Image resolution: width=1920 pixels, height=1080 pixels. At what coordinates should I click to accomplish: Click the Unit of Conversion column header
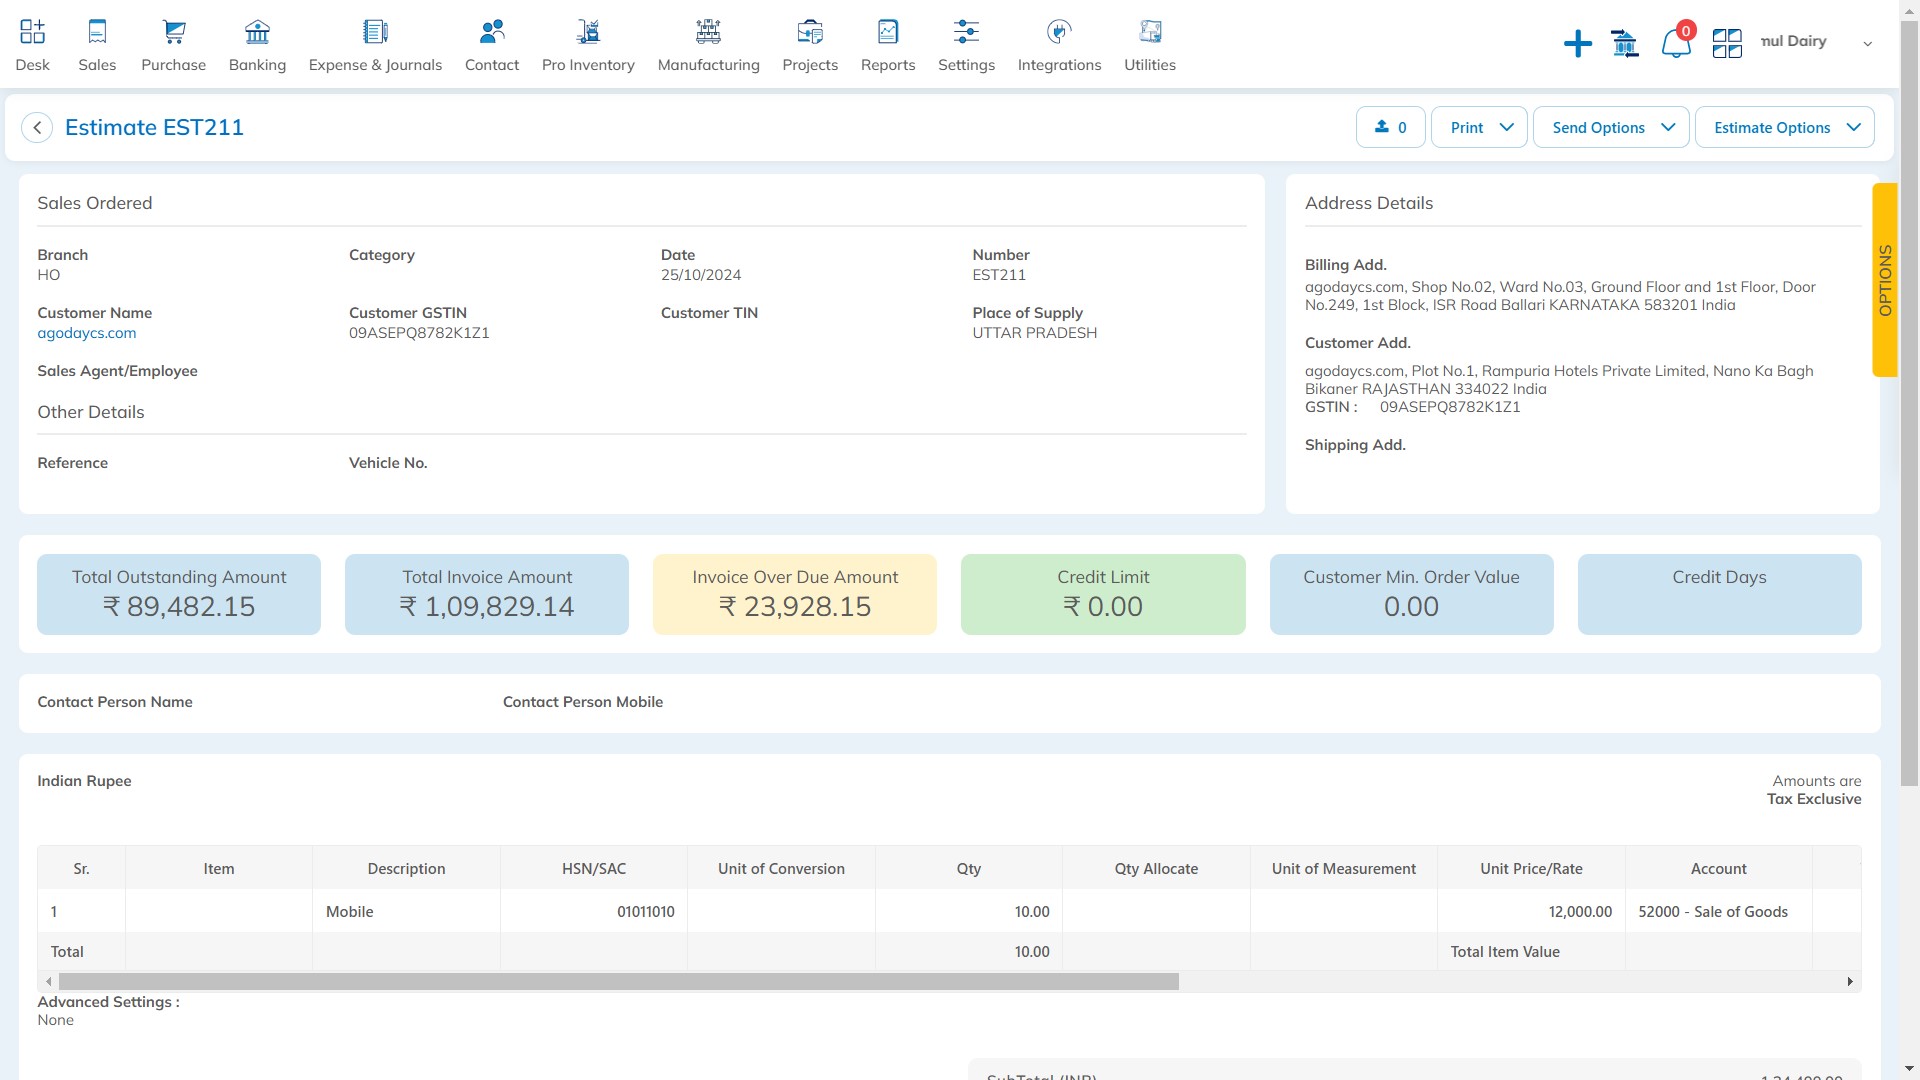point(781,868)
